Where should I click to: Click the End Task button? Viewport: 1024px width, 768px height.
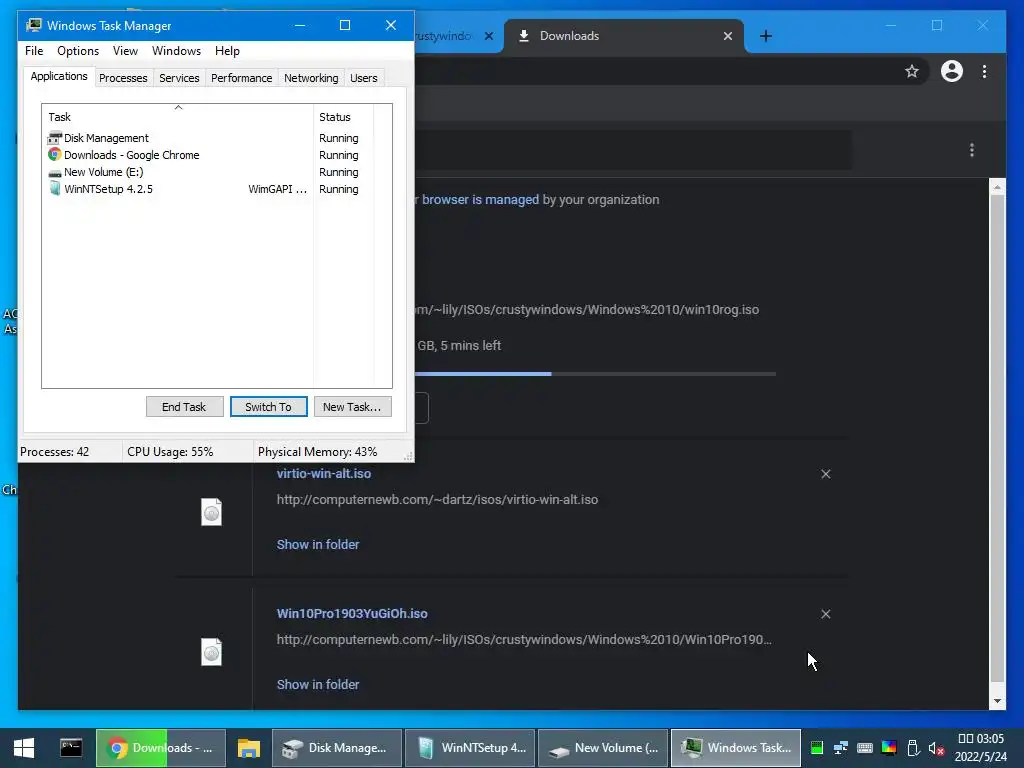tap(184, 407)
